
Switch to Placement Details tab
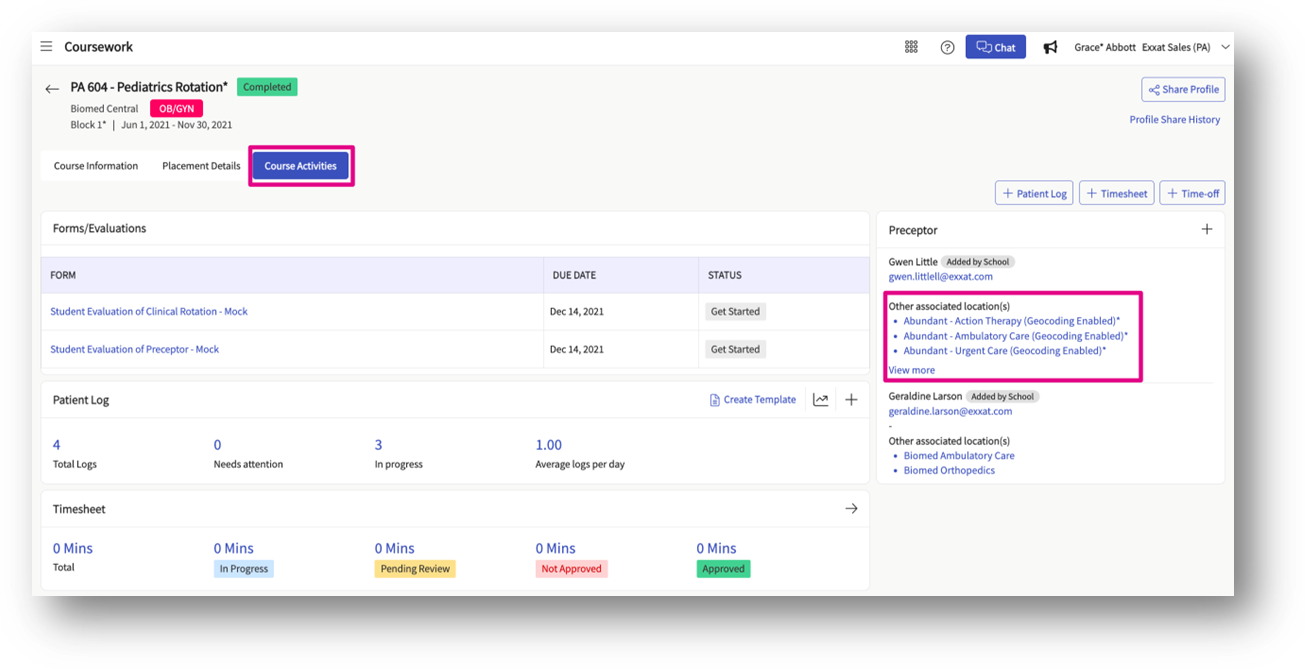click(x=201, y=166)
